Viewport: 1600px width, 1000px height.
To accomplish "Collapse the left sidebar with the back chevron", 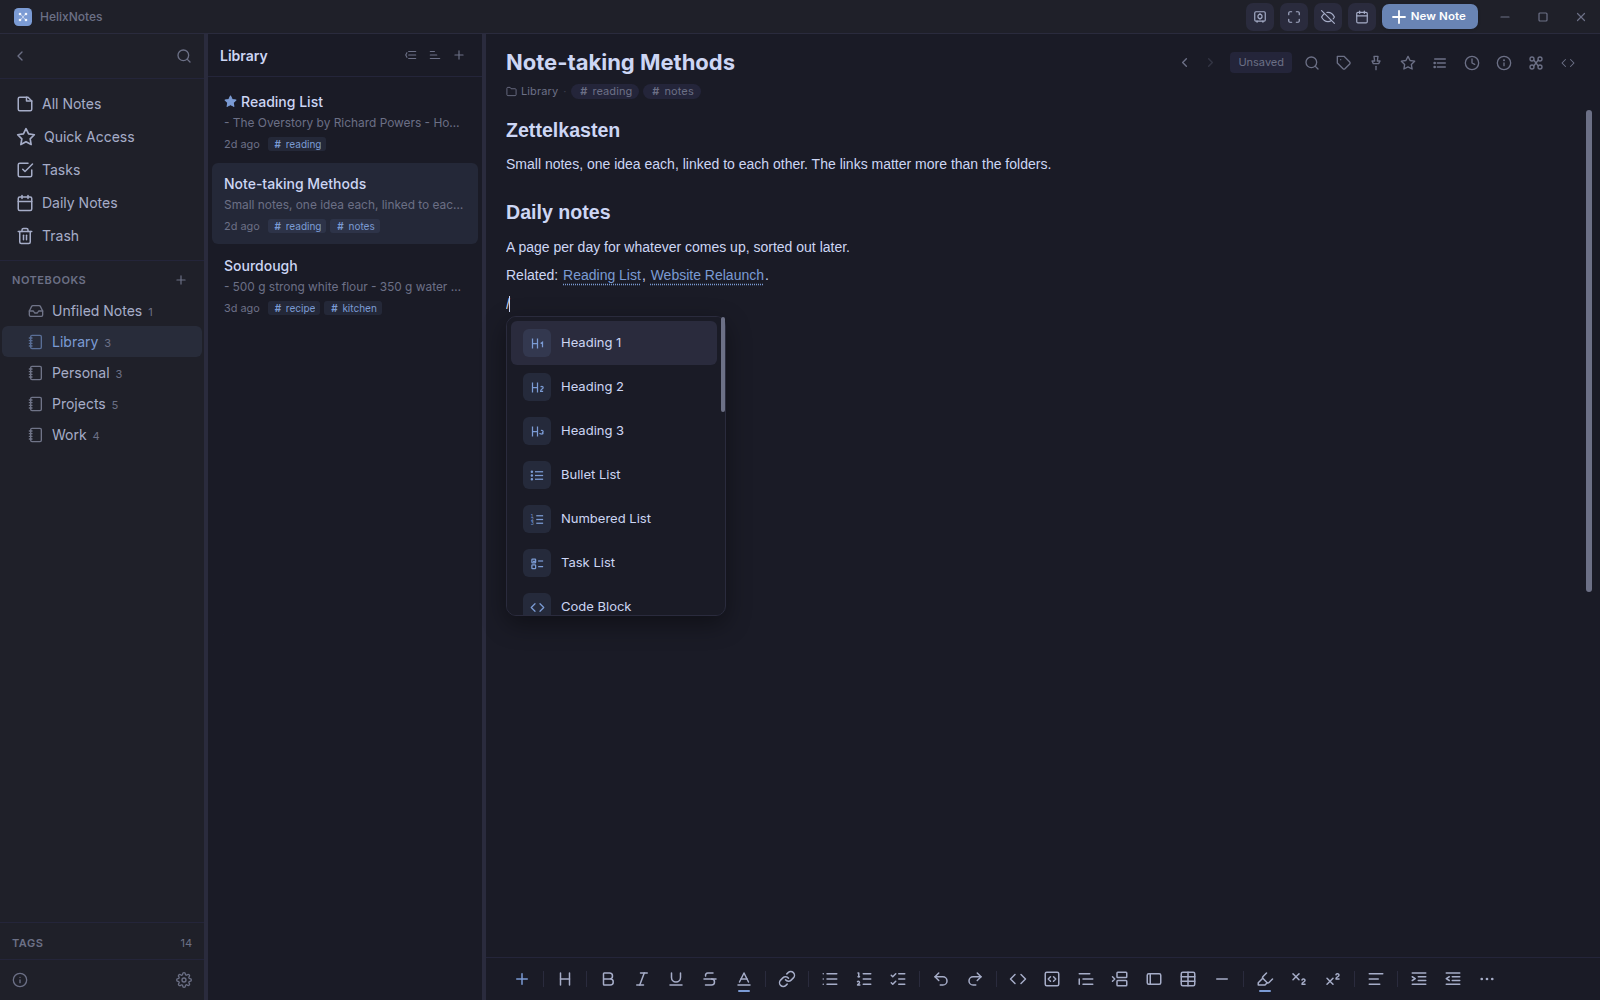I will 20,56.
